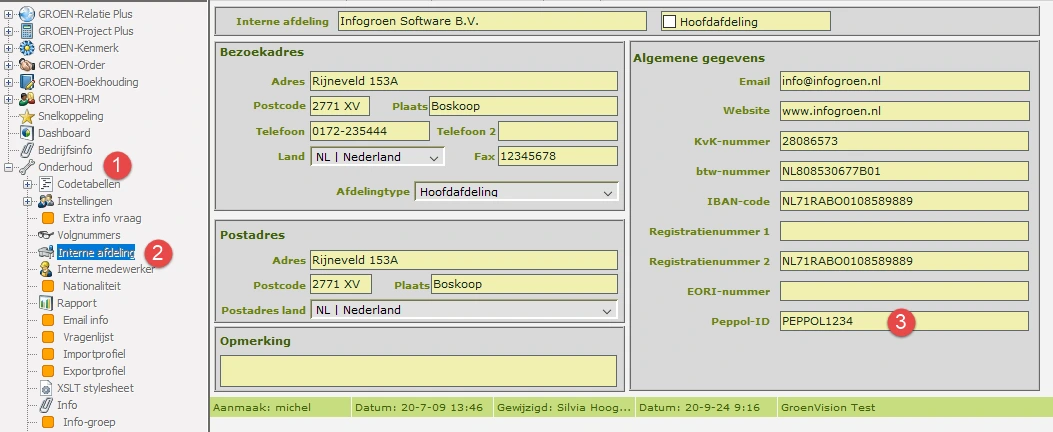This screenshot has height=432, width=1053.
Task: Open Dashboard in the navigation tree
Action: [64, 133]
